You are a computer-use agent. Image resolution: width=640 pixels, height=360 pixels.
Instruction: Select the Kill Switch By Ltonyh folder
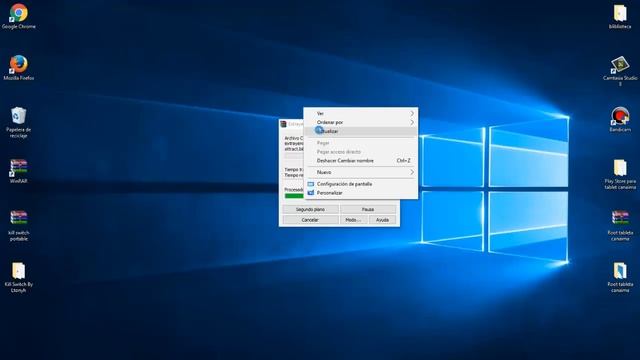pos(18,277)
